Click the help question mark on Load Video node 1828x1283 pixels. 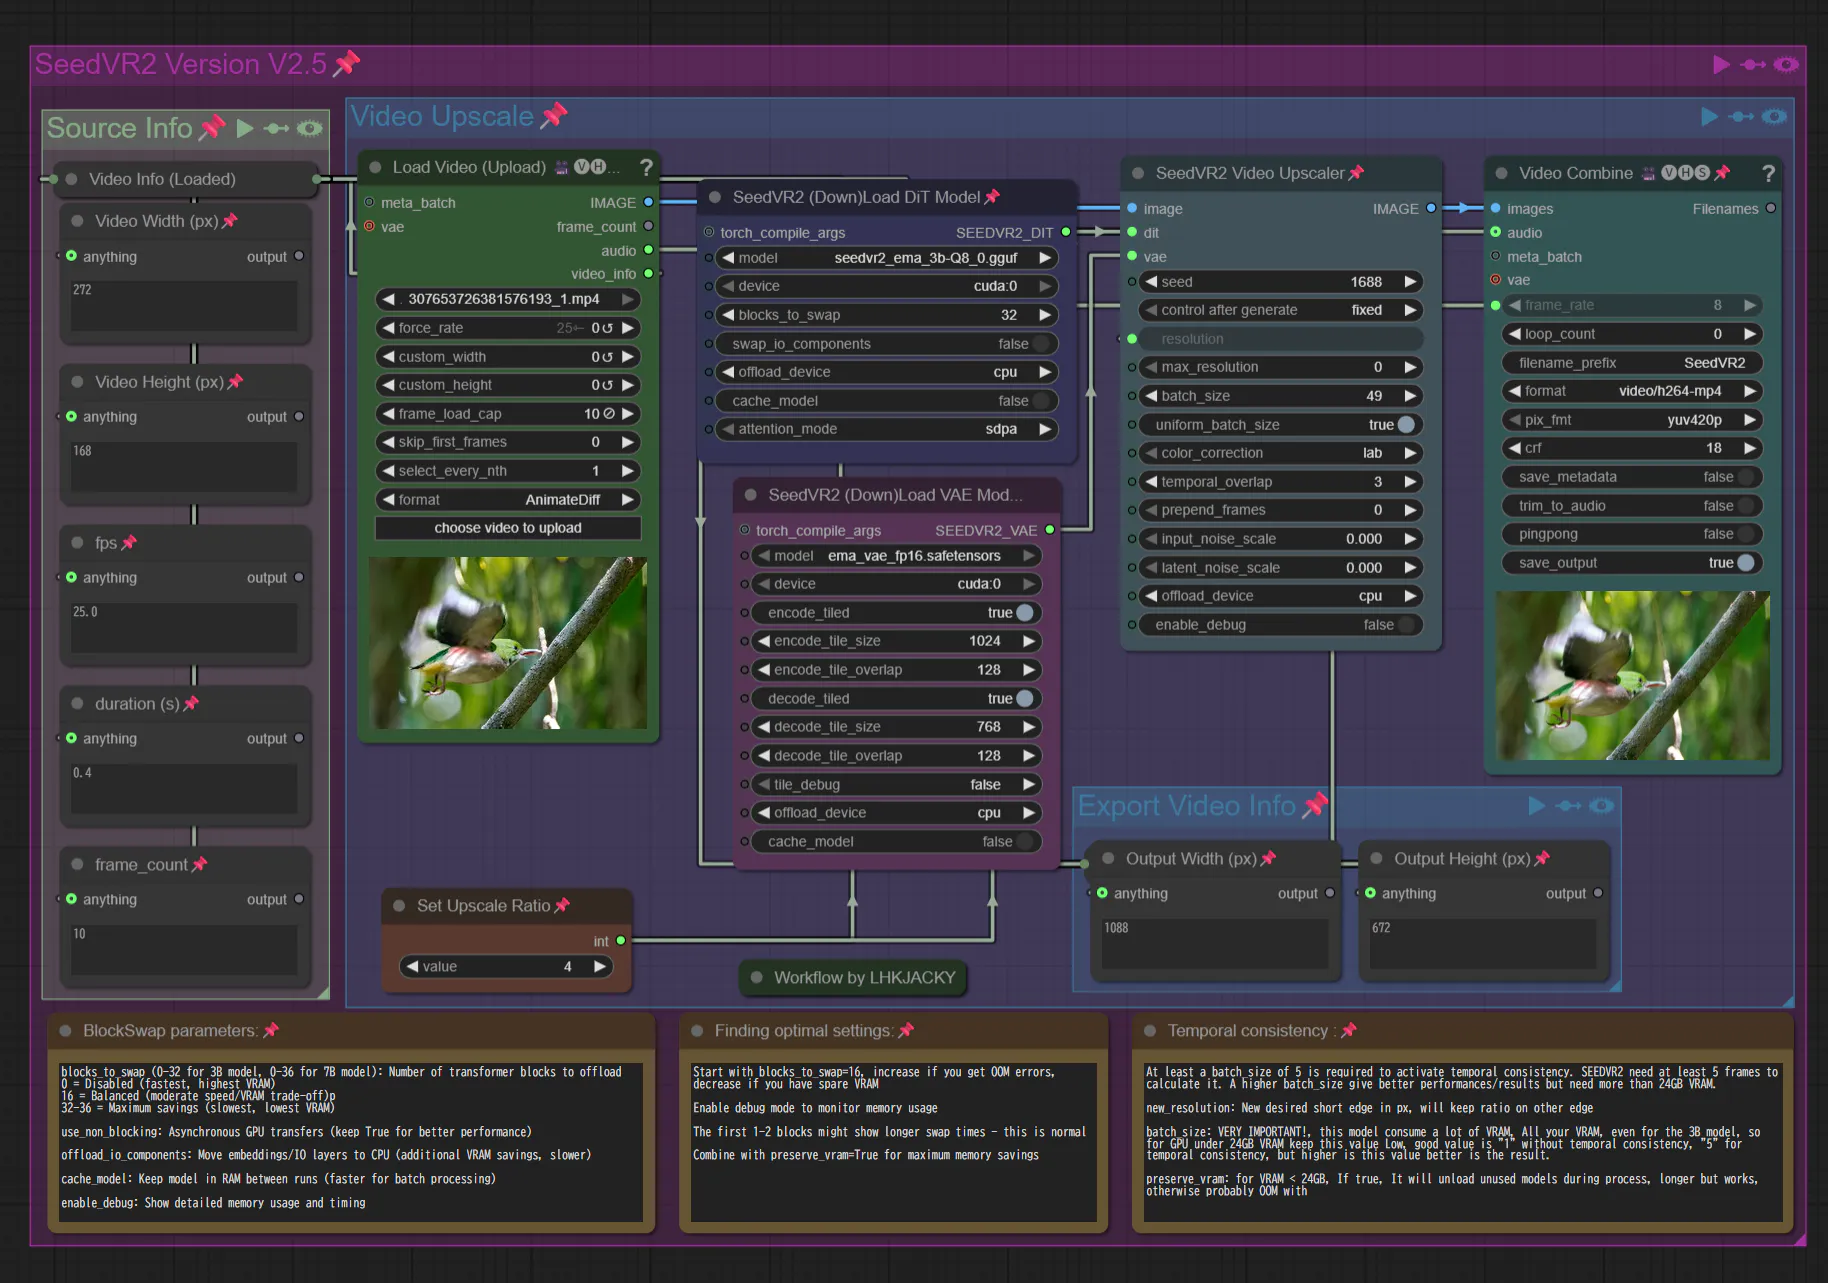pos(646,167)
